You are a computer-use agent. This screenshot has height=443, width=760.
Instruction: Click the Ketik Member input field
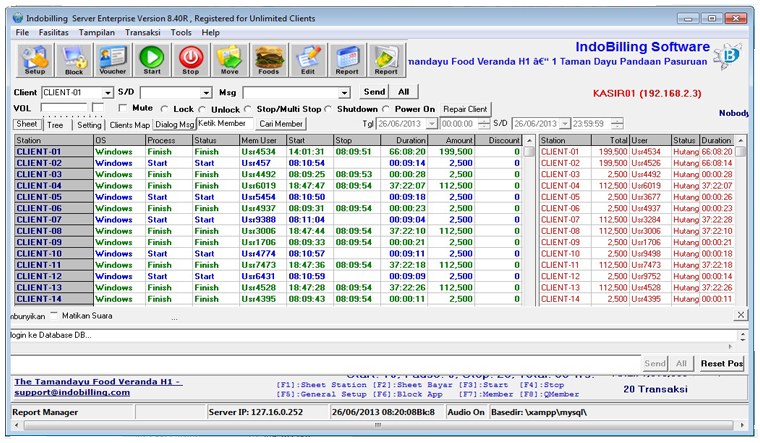tap(224, 124)
